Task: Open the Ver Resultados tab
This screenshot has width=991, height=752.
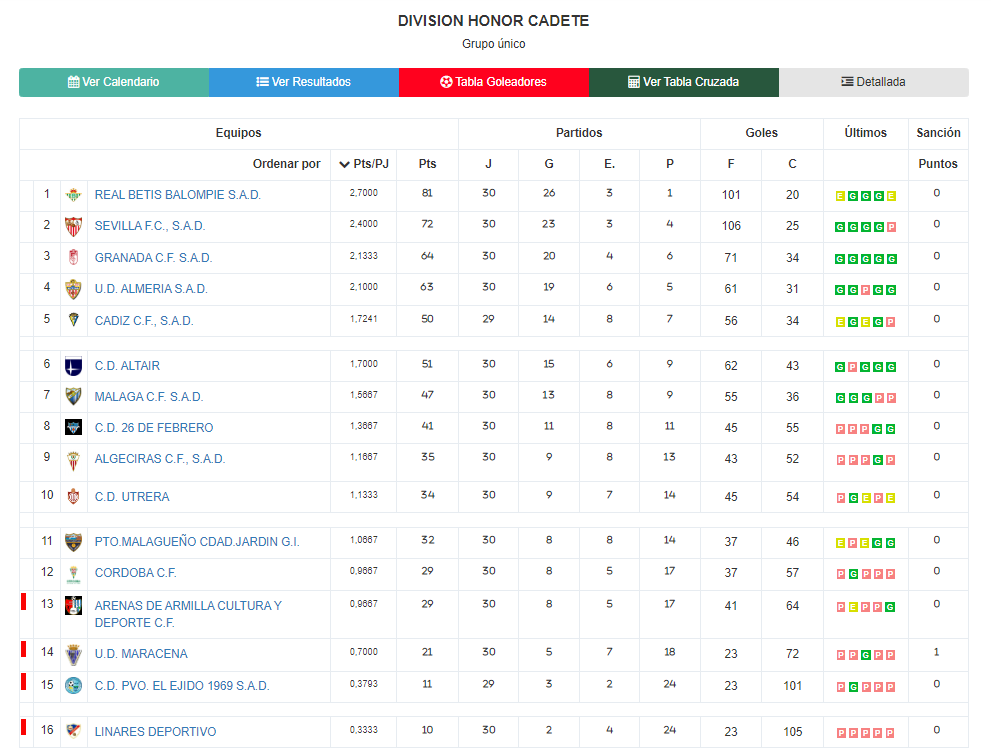Action: (x=304, y=82)
